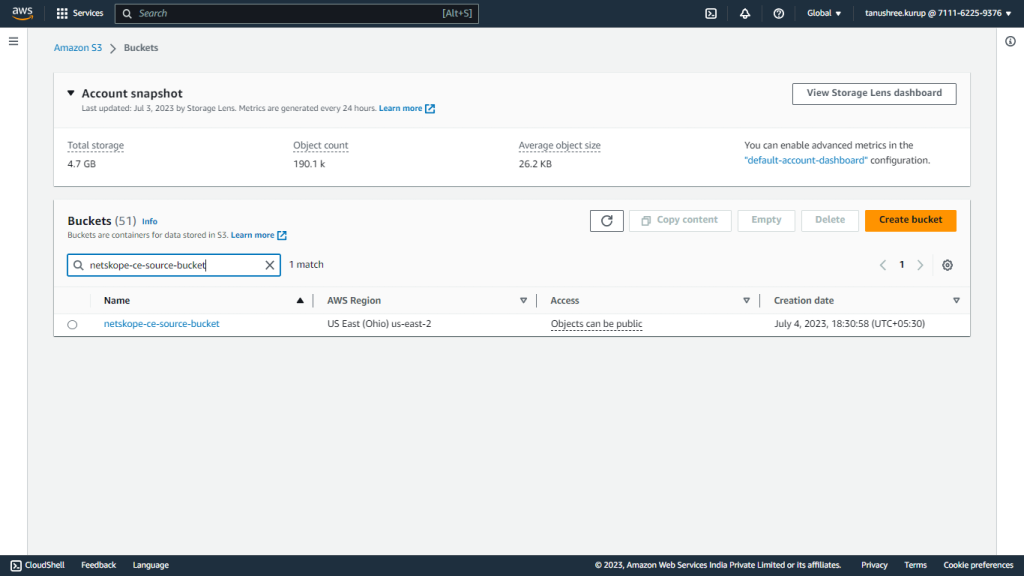Click View Storage Lens dashboard

click(874, 93)
